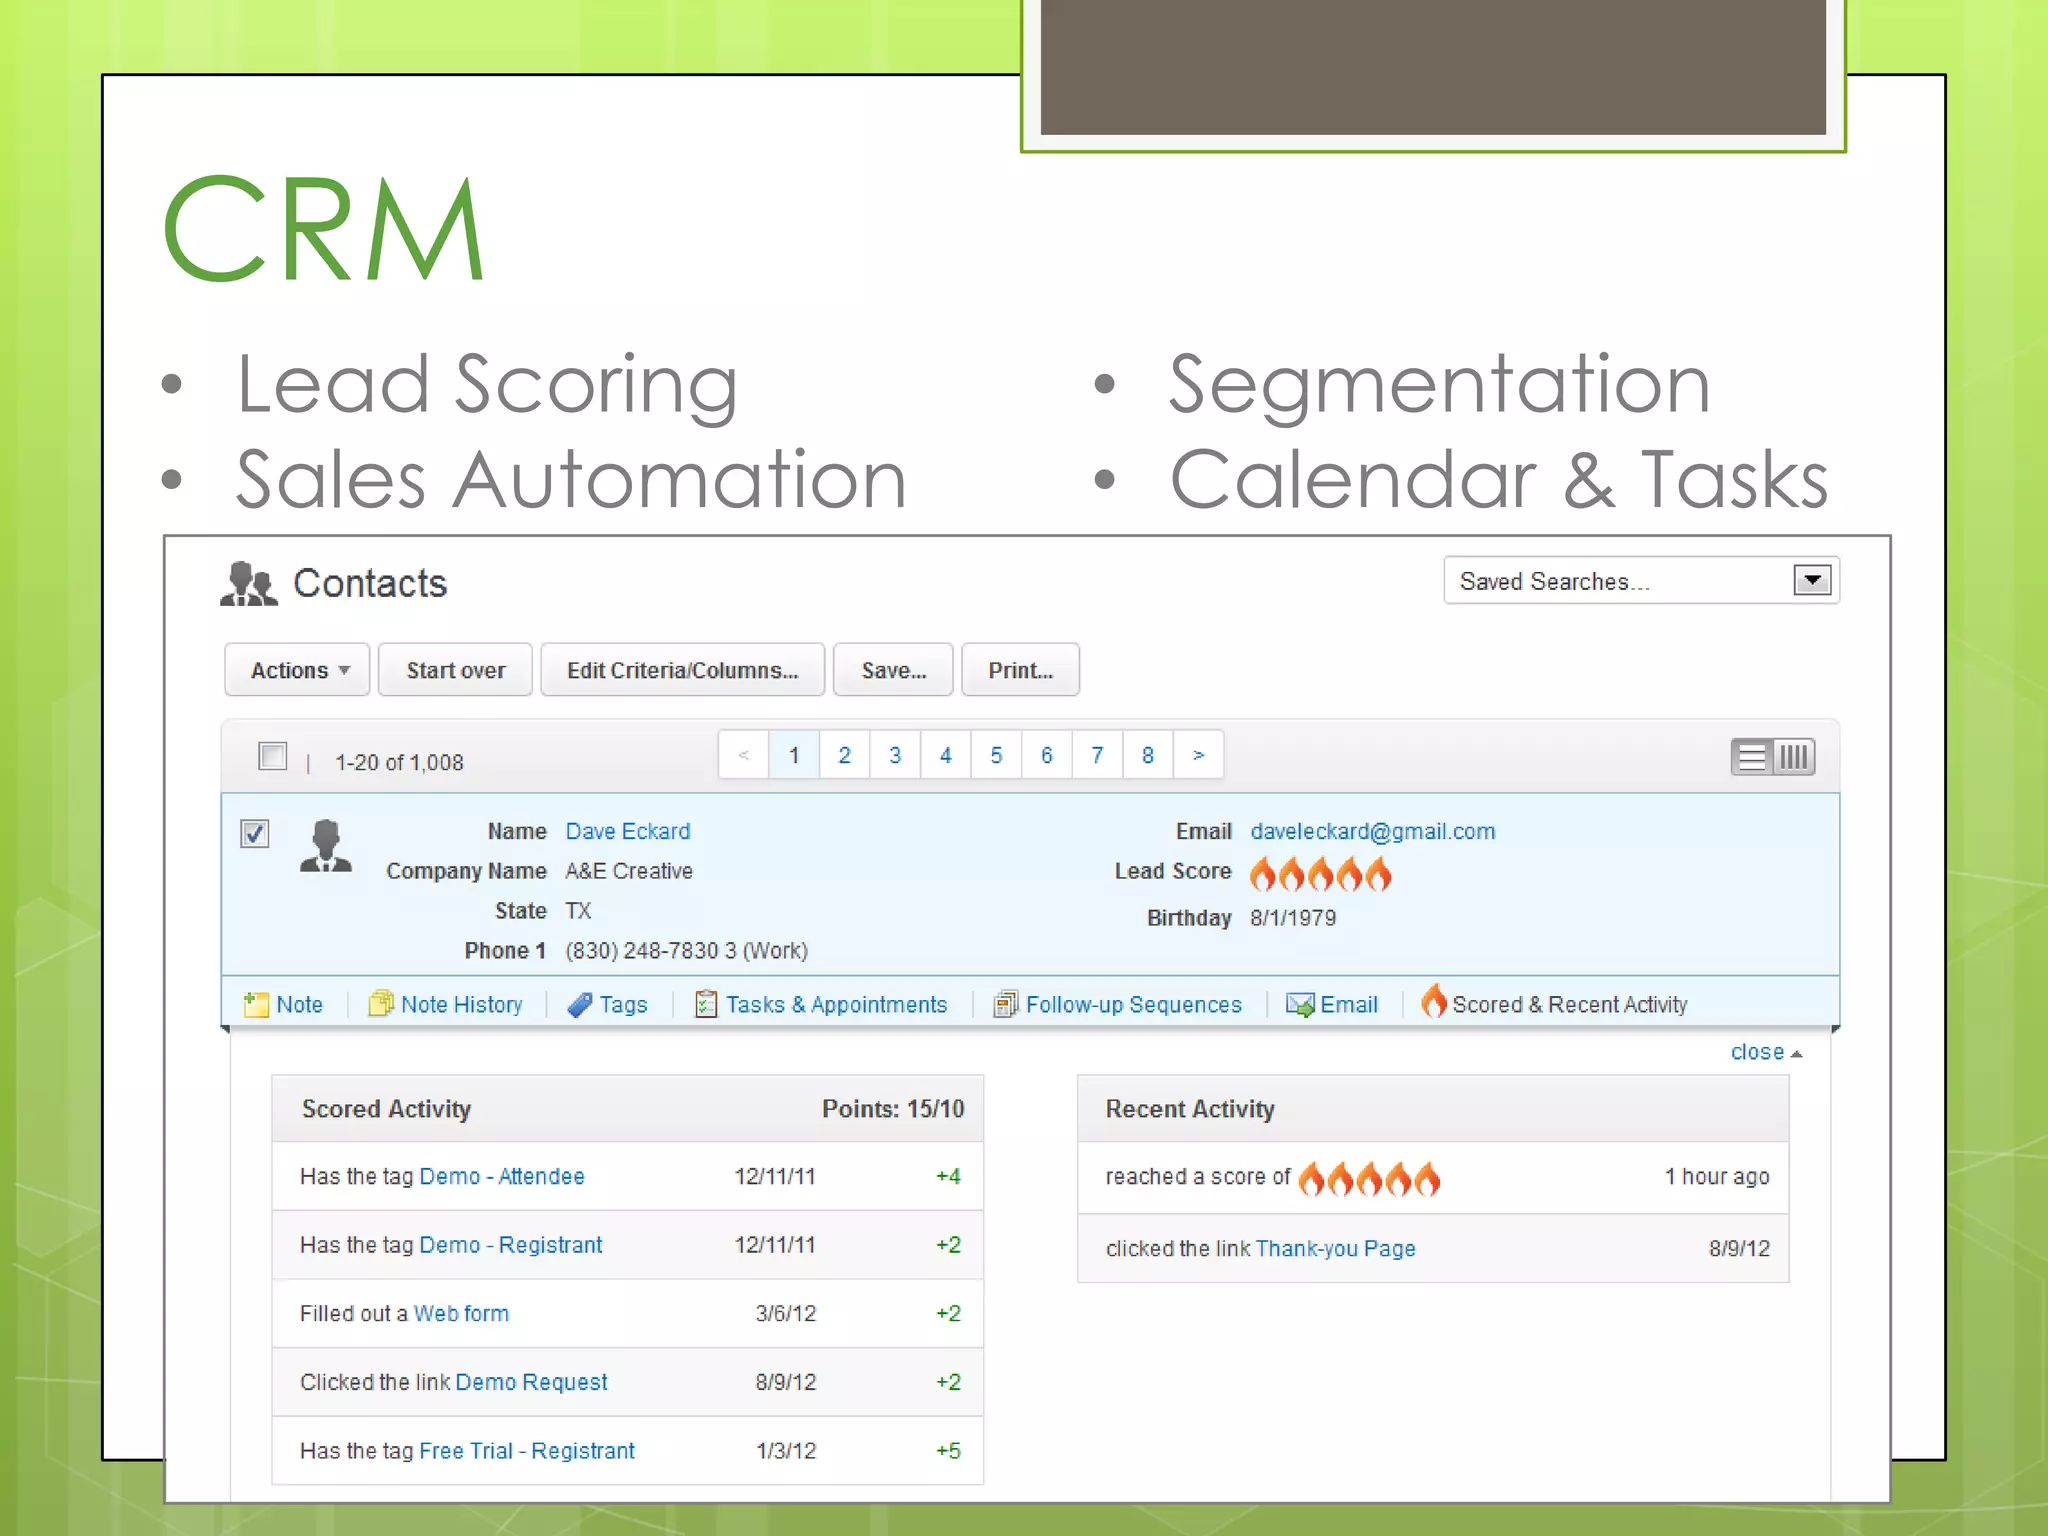Screen dimensions: 2048x1536
Task: Open the Demo - Registrant tag link
Action: (511, 1245)
